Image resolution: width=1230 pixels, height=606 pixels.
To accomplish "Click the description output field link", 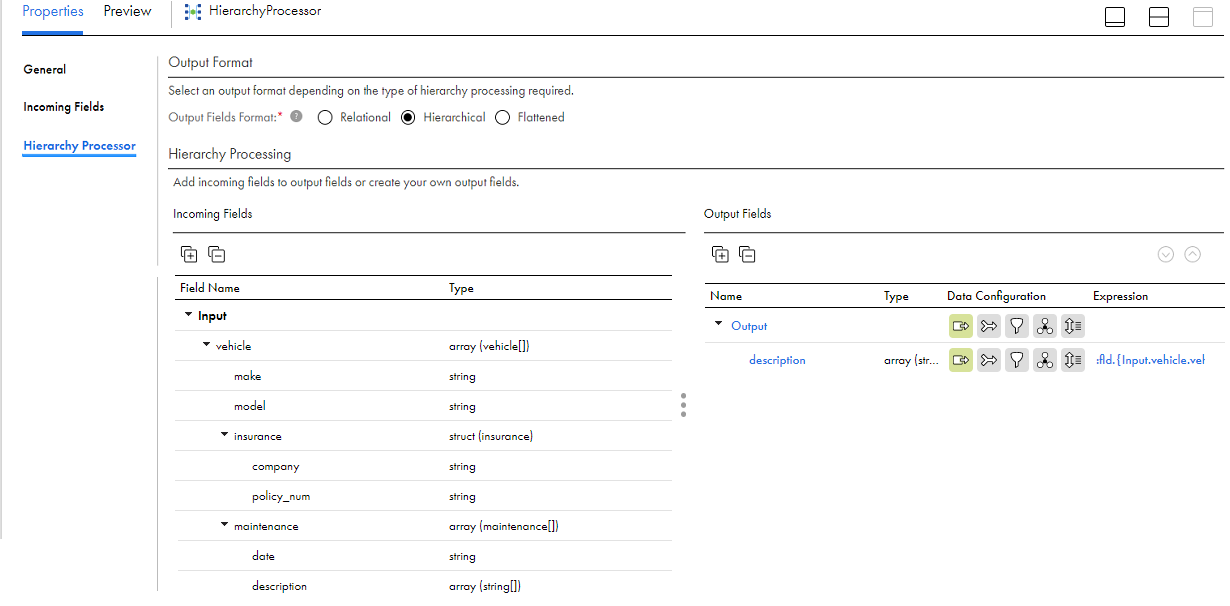I will 777,360.
